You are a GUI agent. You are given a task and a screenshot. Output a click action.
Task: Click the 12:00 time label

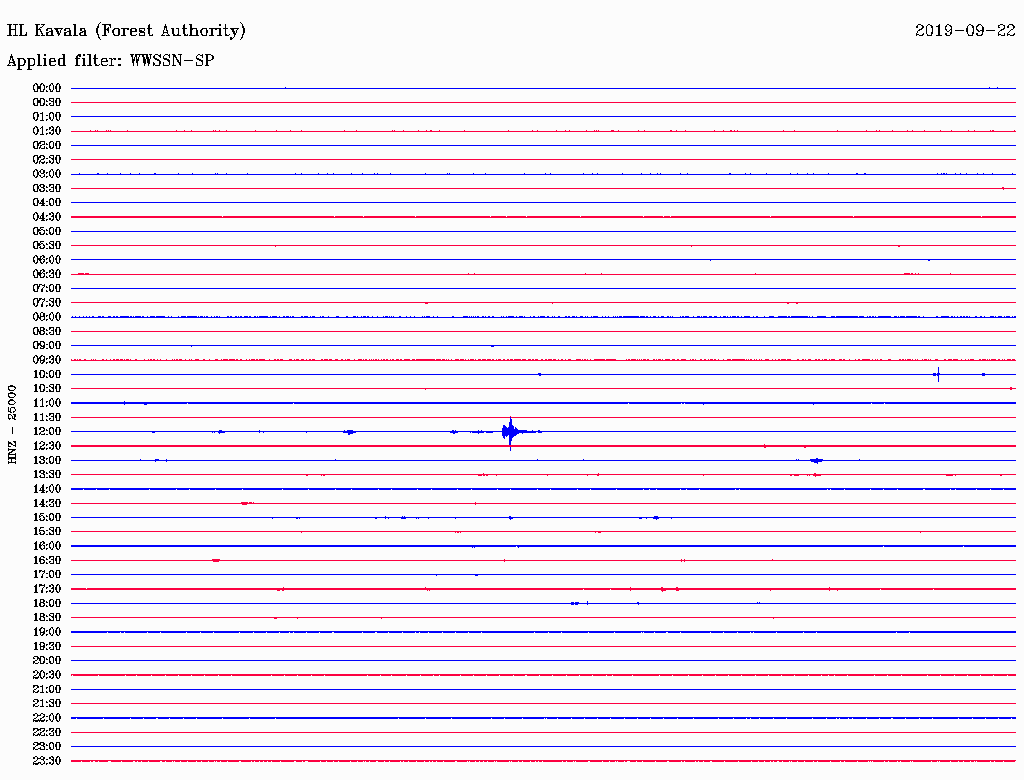click(x=47, y=431)
